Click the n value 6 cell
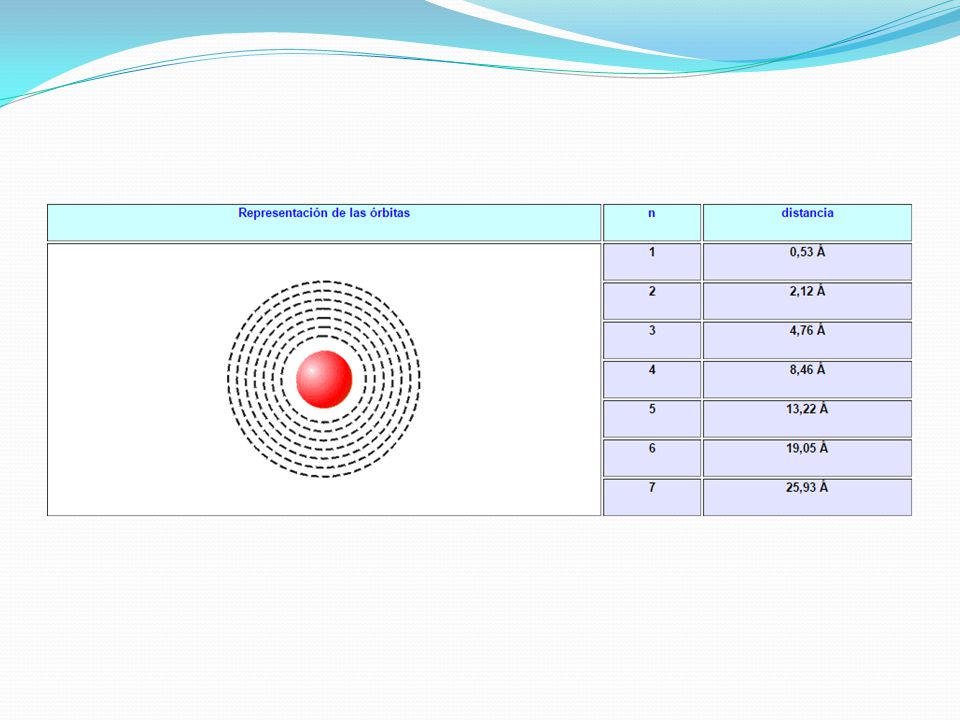 click(x=652, y=458)
